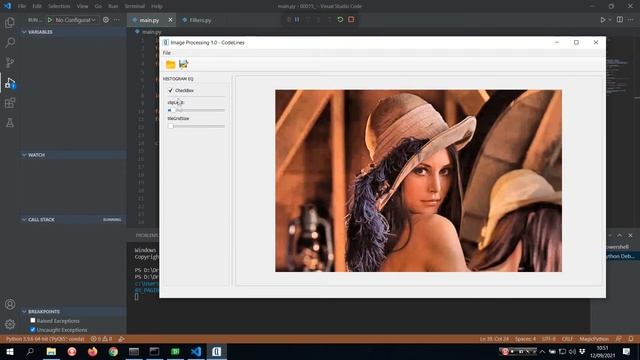Screen dimensions: 640x360
Task: Click the errors and warnings status bar indicator
Action: 101,339
